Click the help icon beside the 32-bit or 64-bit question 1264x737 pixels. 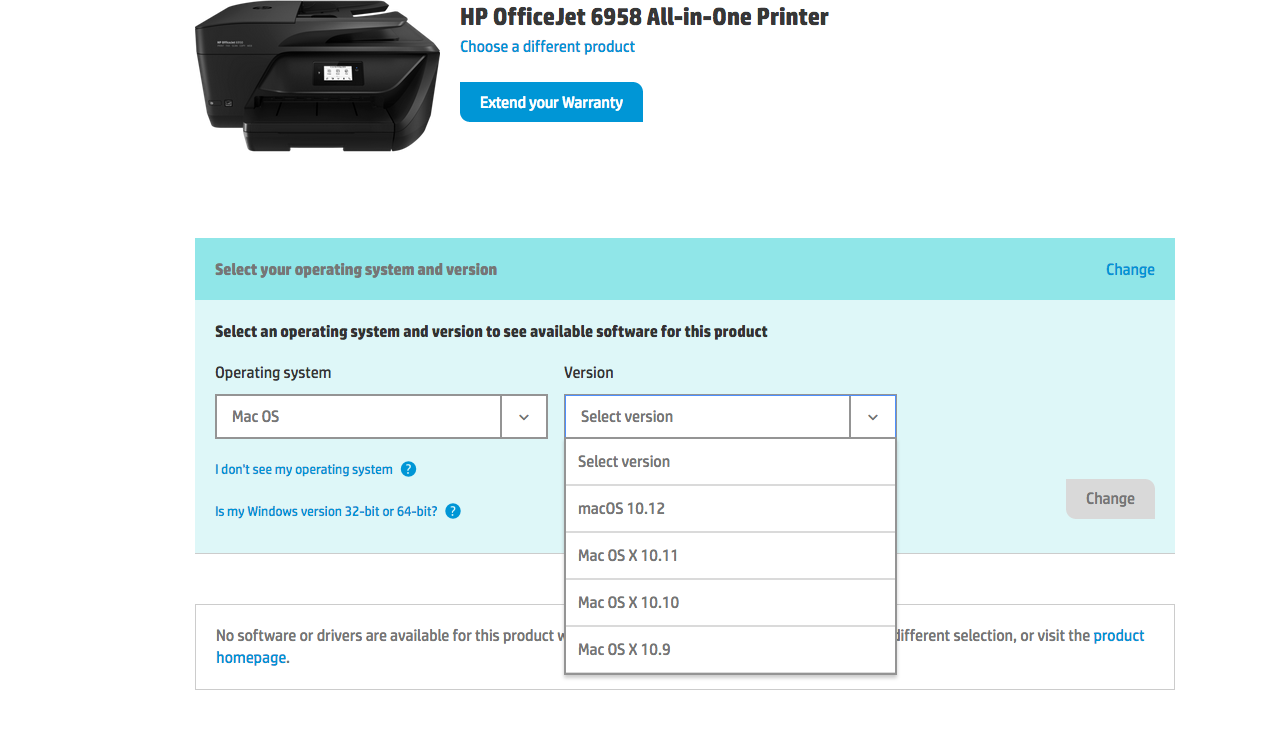(453, 511)
